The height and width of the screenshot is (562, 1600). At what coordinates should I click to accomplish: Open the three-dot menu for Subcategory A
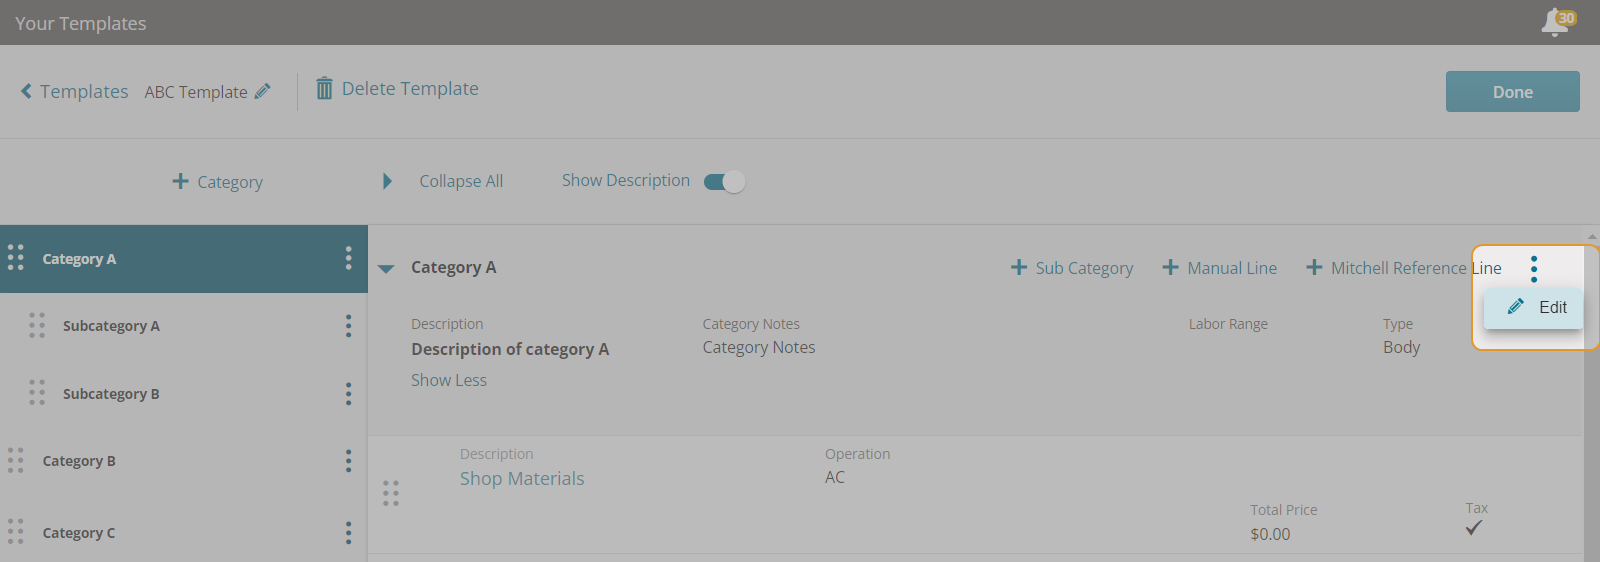(x=348, y=326)
